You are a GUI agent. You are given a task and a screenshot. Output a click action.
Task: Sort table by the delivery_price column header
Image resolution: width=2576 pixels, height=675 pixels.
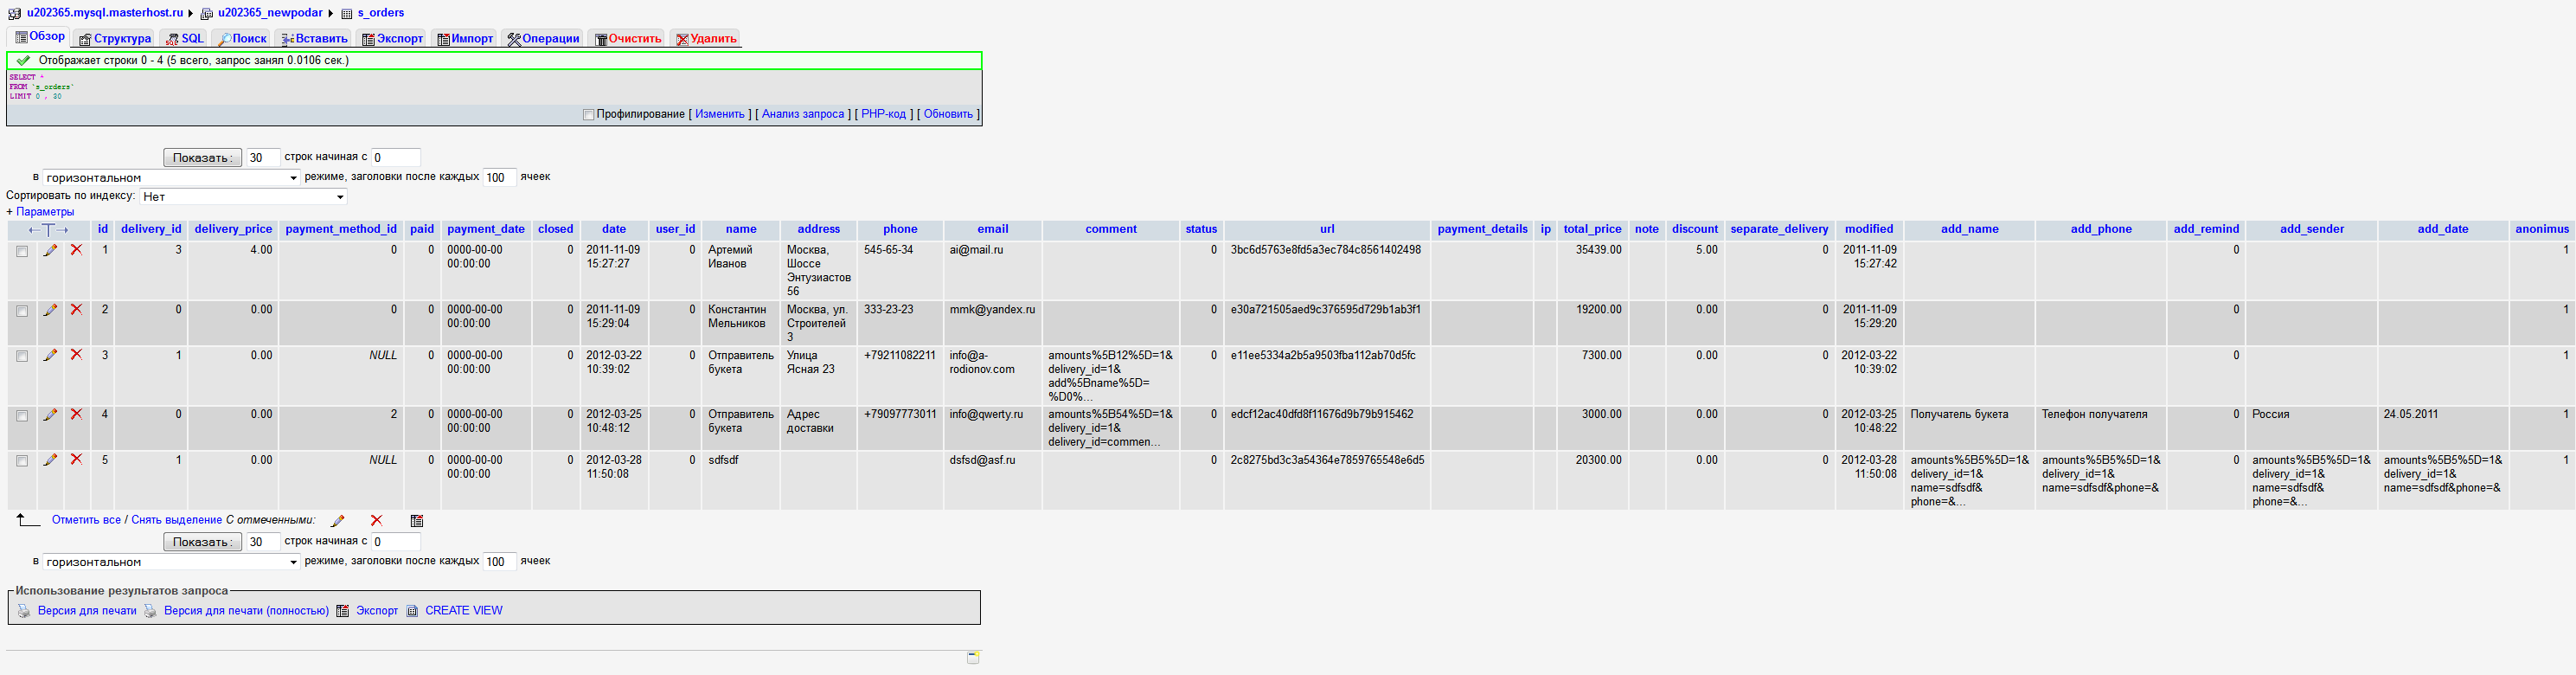(x=233, y=229)
